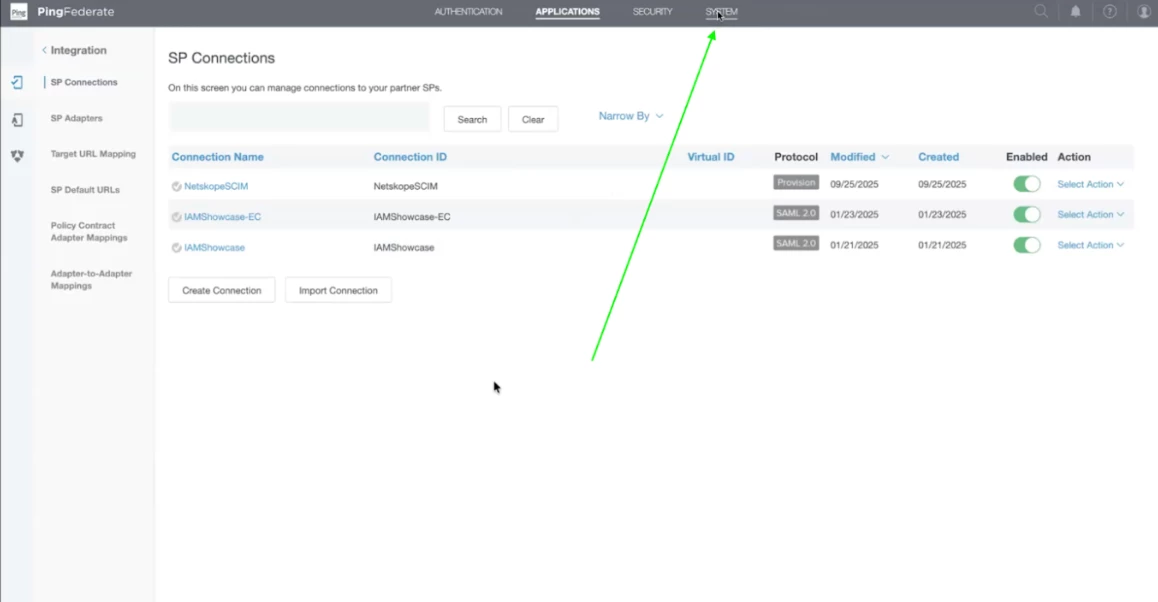Click Import Connection button
Screen dimensions: 1158x602
tap(338, 290)
